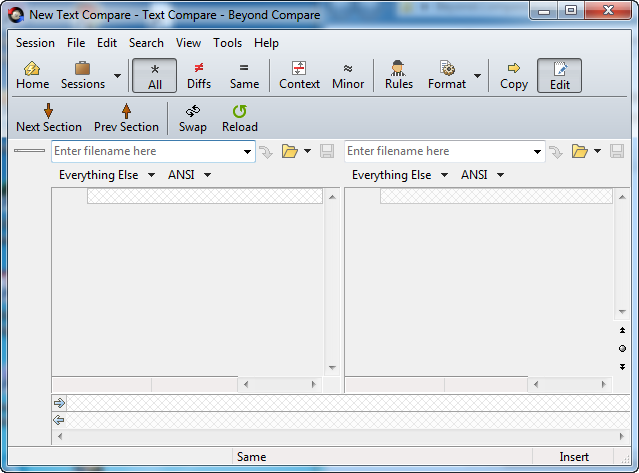
Task: Swap left and right sides
Action: coord(193,118)
